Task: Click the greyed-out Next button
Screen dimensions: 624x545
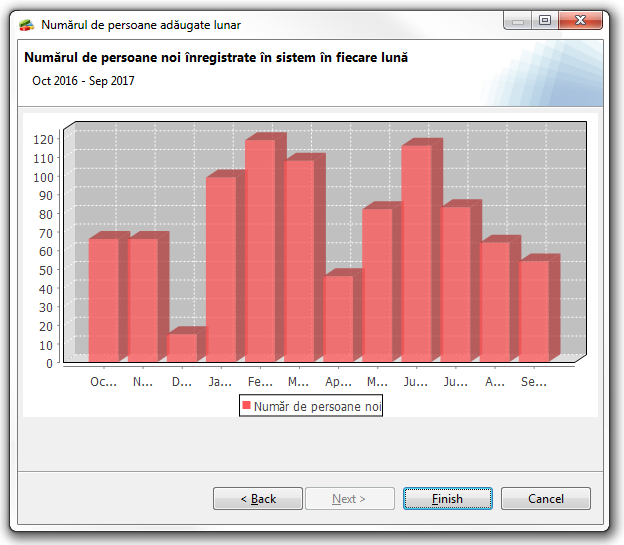Action: pyautogui.click(x=348, y=498)
